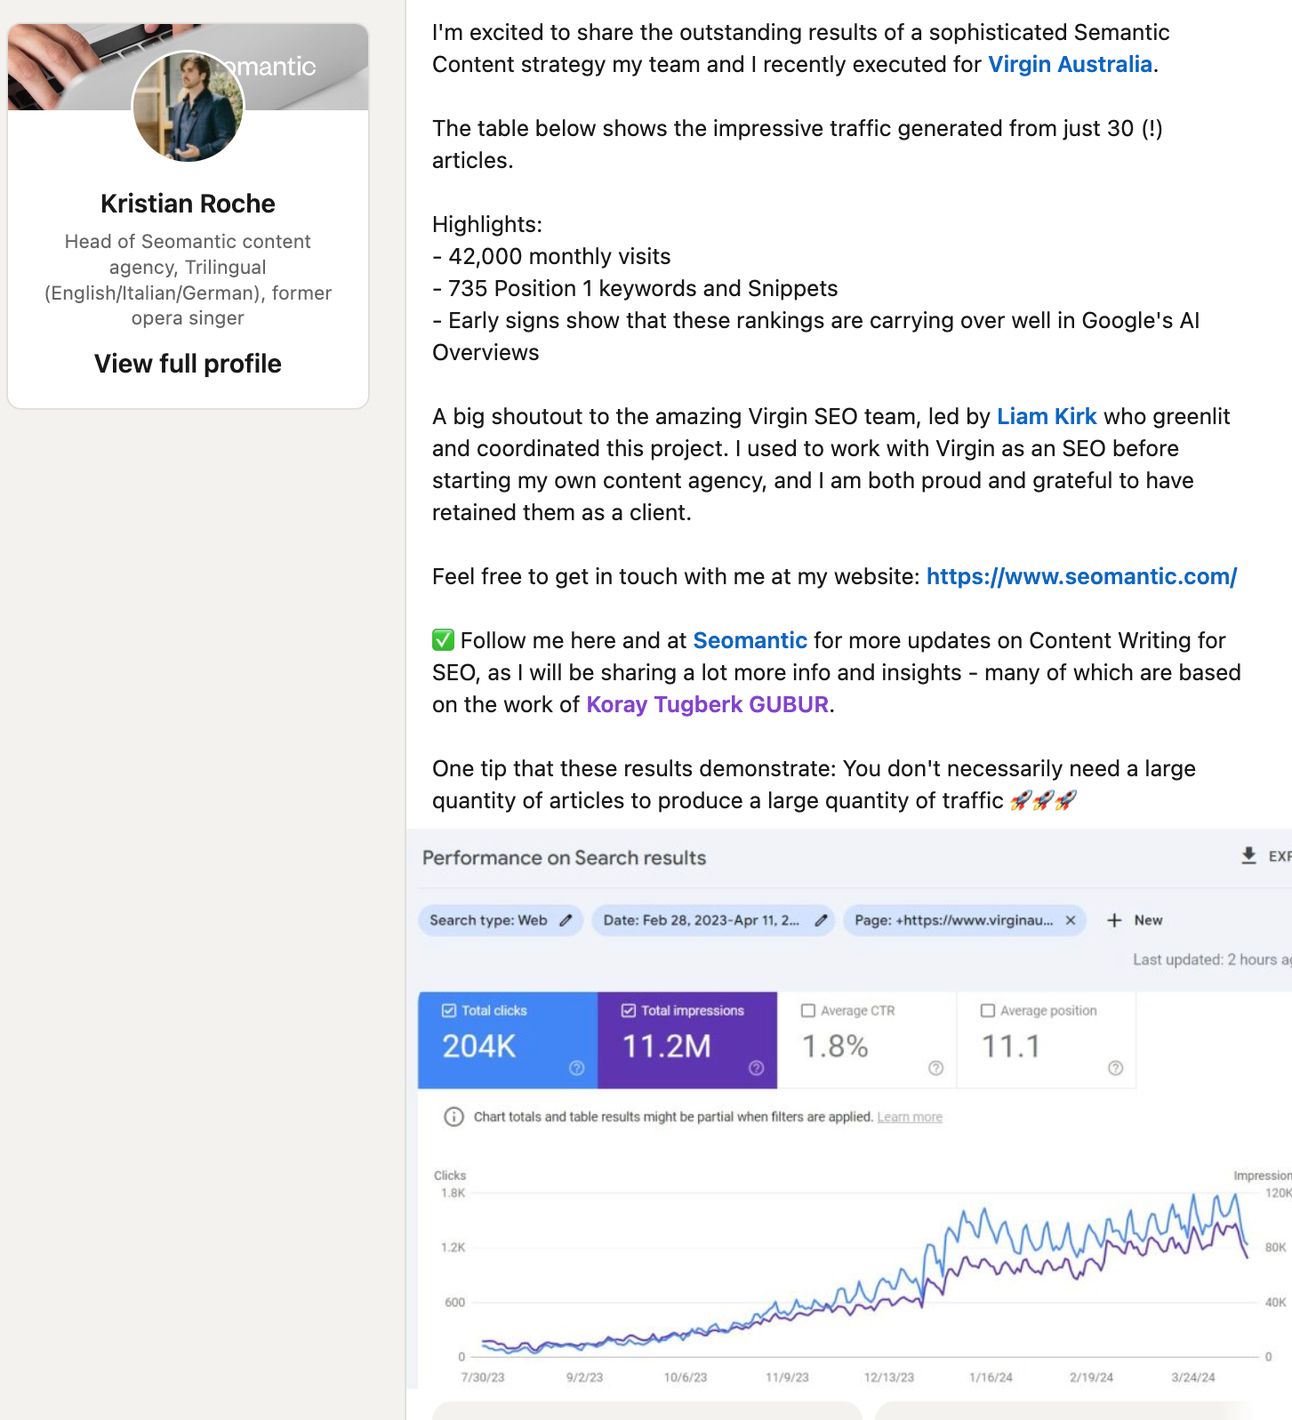1292x1420 pixels.
Task: Open the seomantic.com website URL
Action: pos(1082,576)
